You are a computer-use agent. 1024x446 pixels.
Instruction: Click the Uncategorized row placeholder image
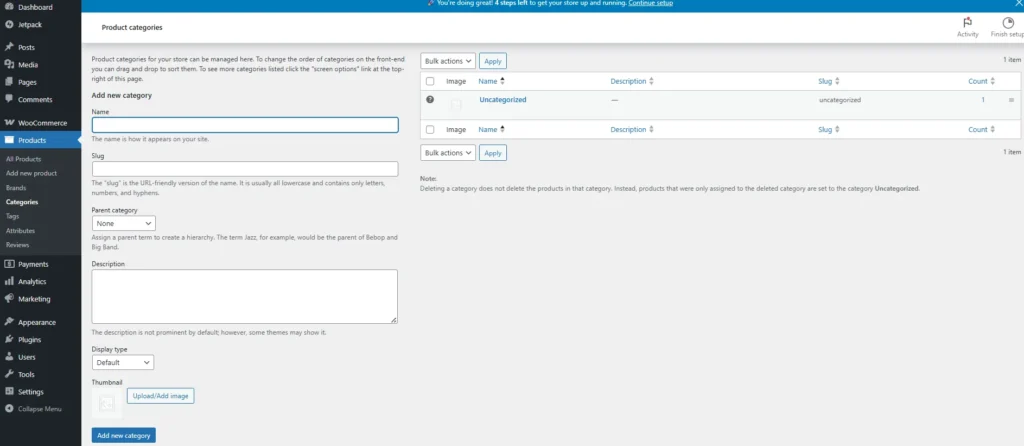(x=456, y=104)
